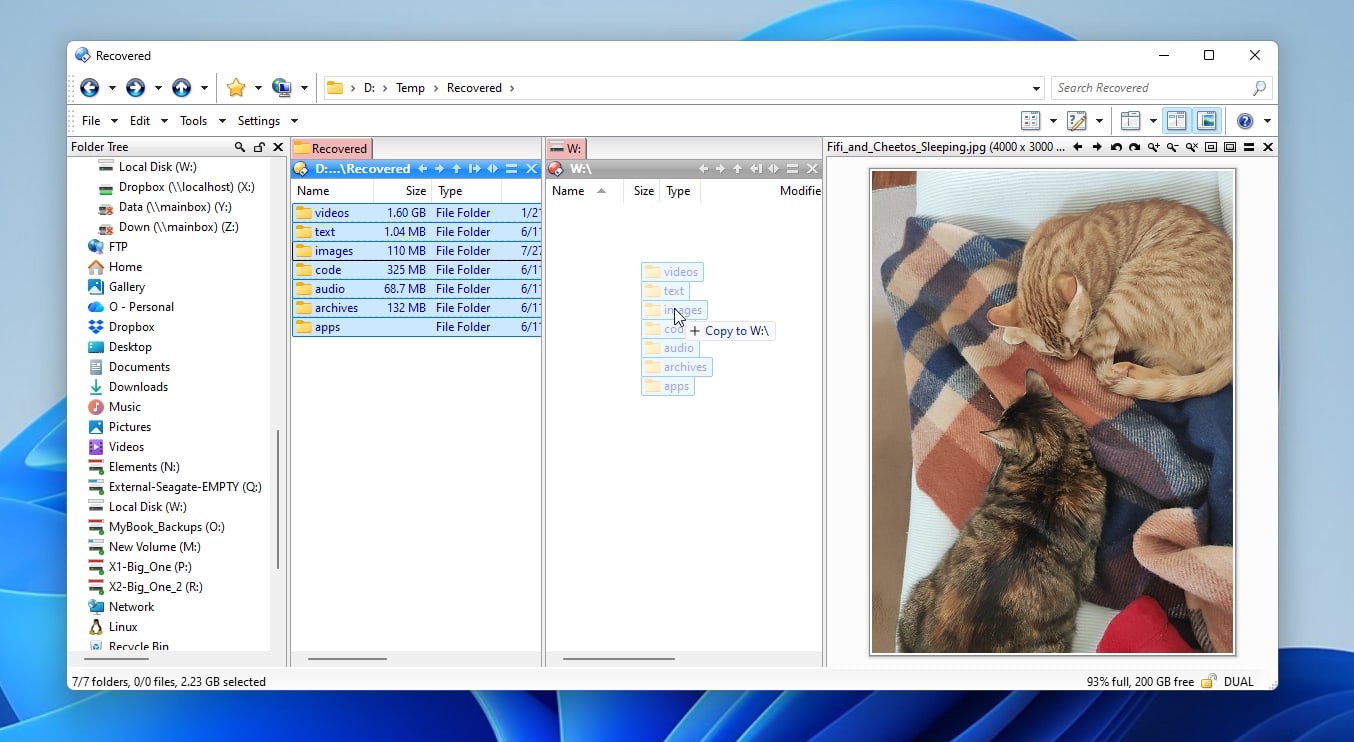Select the archives folder row
This screenshot has width=1354, height=742.
[x=416, y=308]
